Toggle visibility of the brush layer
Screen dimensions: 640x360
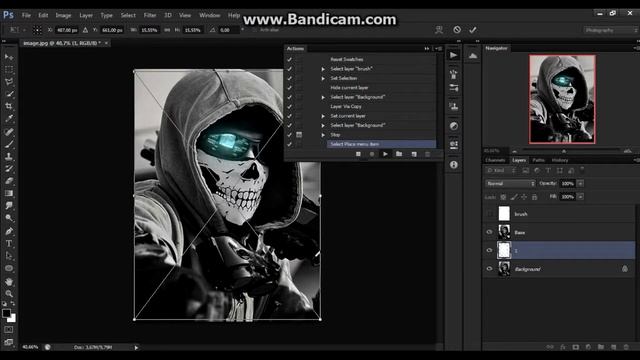tap(489, 213)
